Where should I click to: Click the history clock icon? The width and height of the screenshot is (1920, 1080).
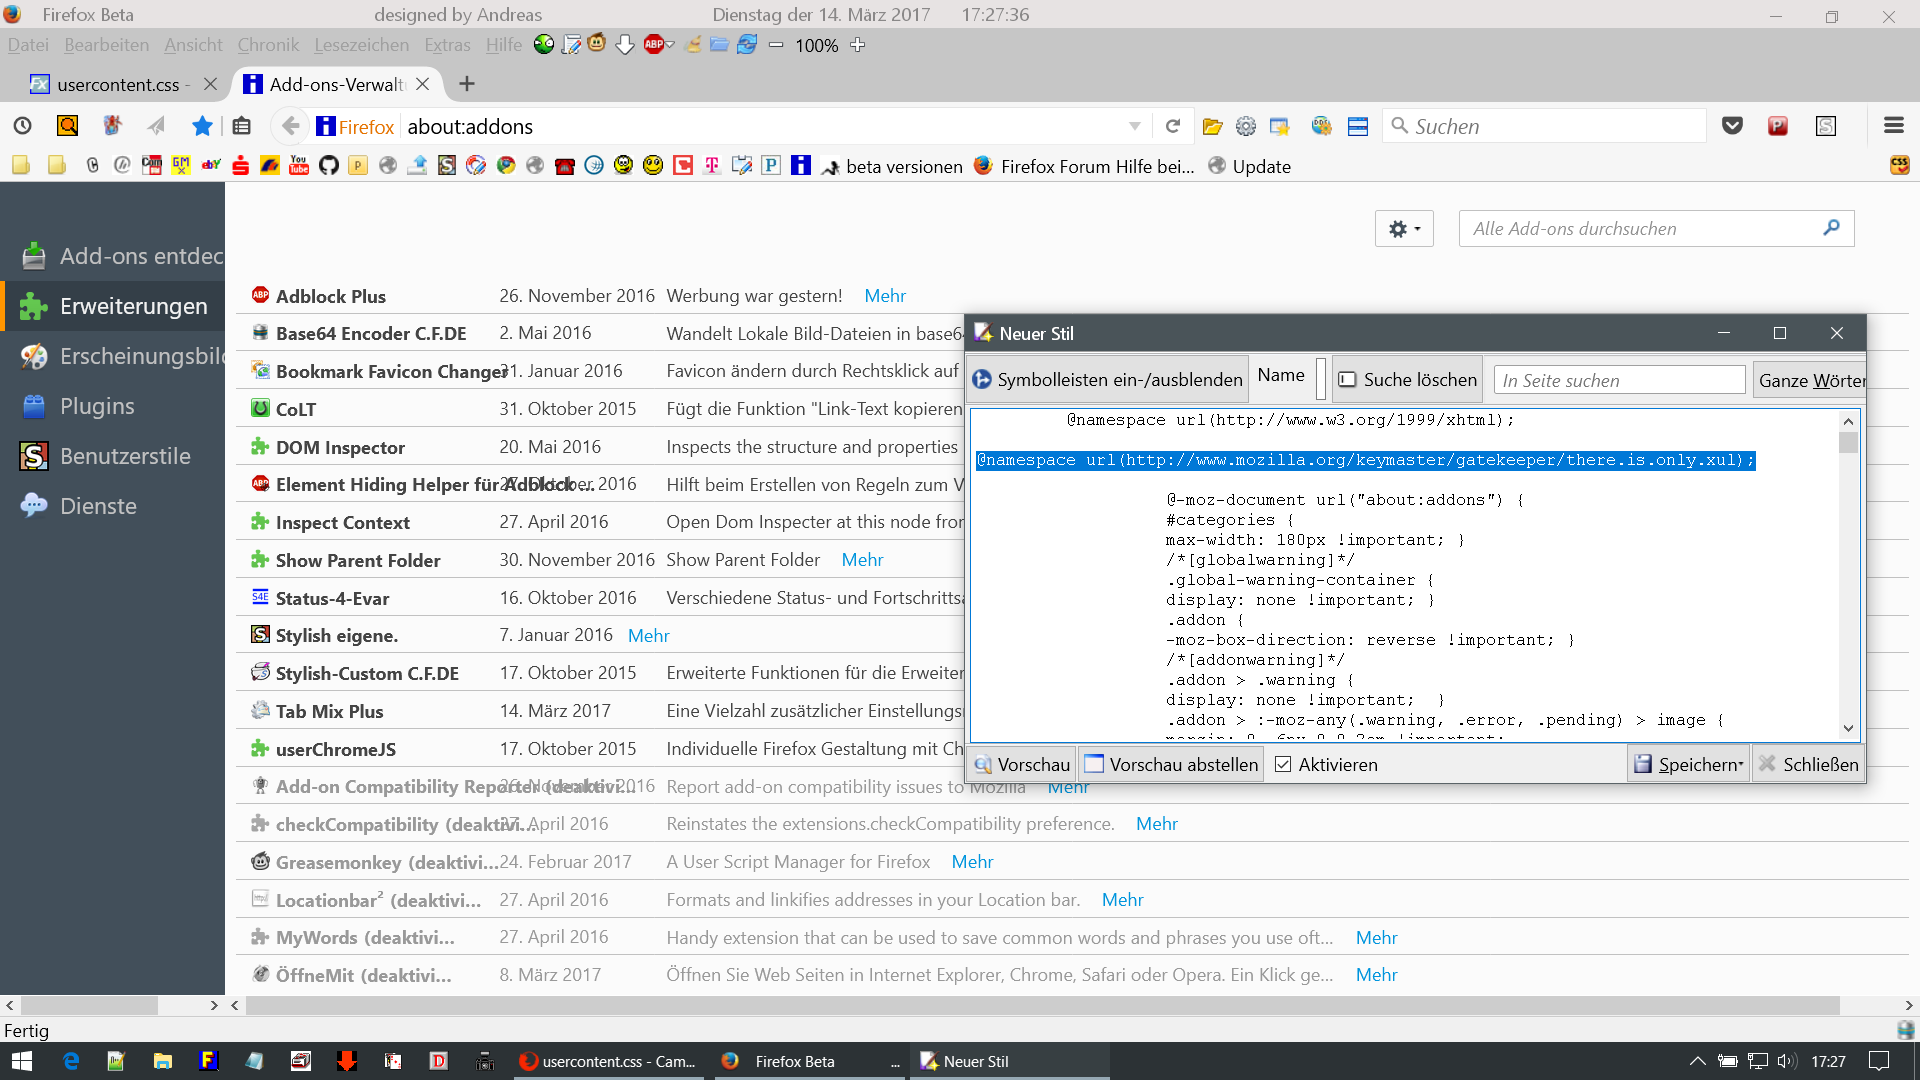pyautogui.click(x=22, y=126)
